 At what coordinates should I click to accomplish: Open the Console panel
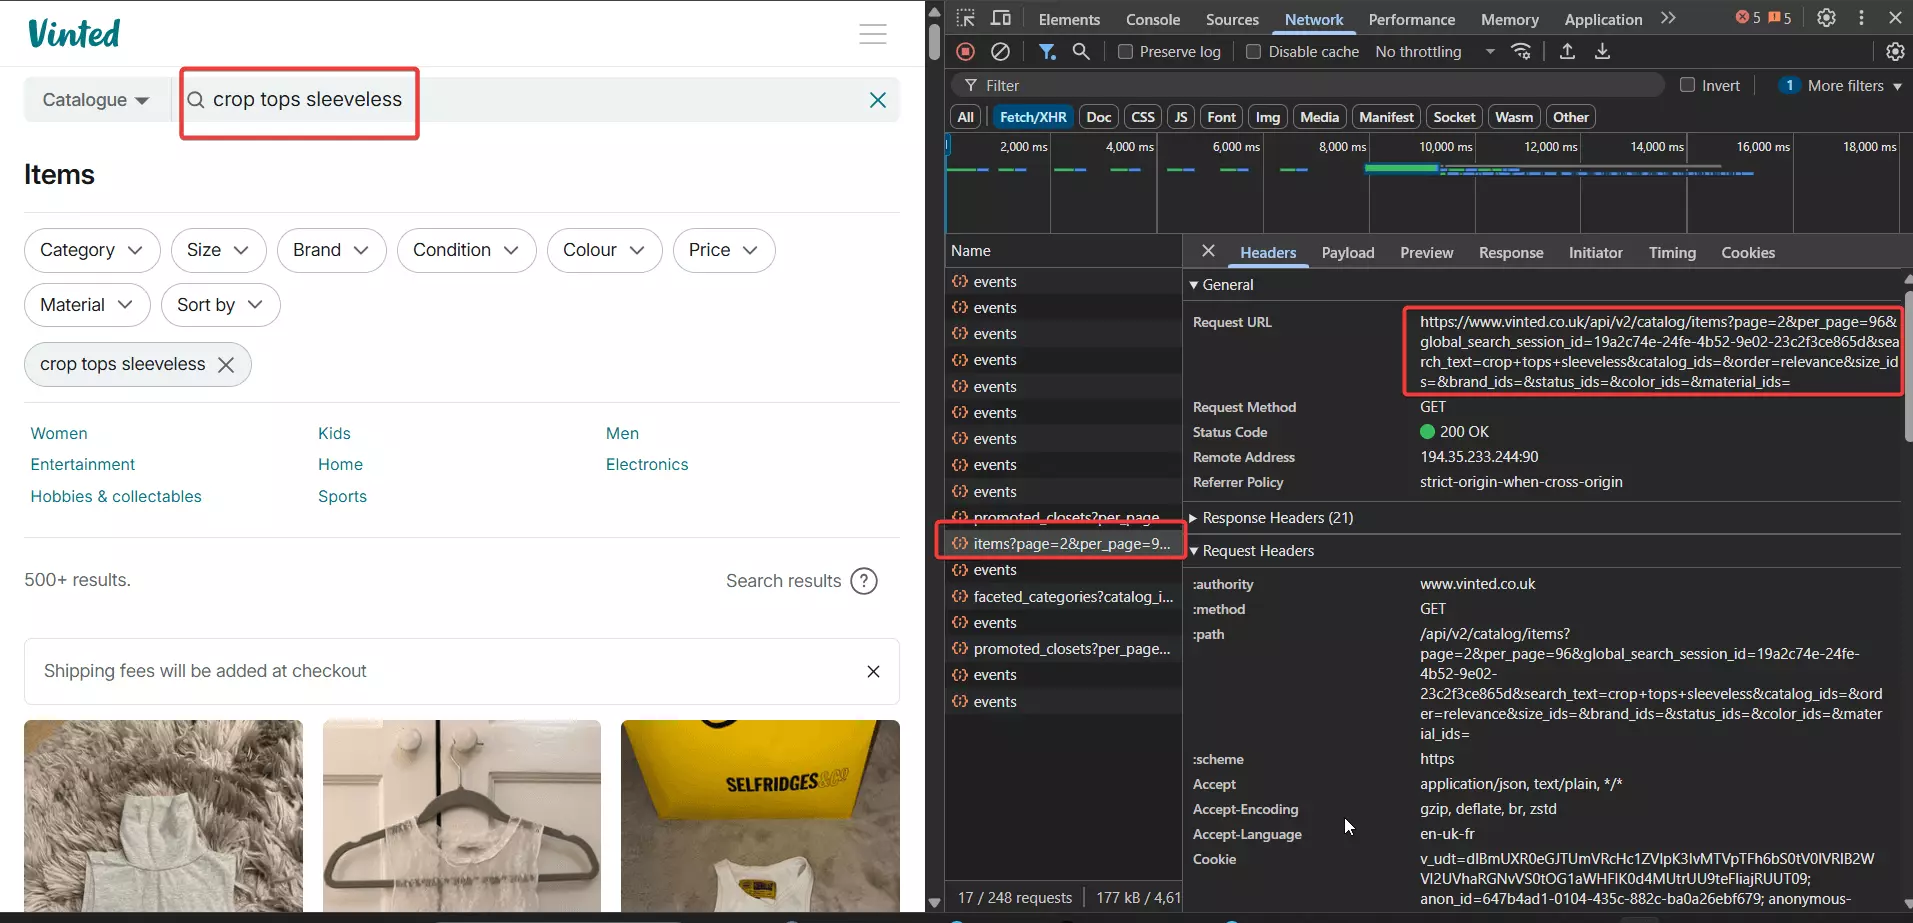coord(1152,19)
